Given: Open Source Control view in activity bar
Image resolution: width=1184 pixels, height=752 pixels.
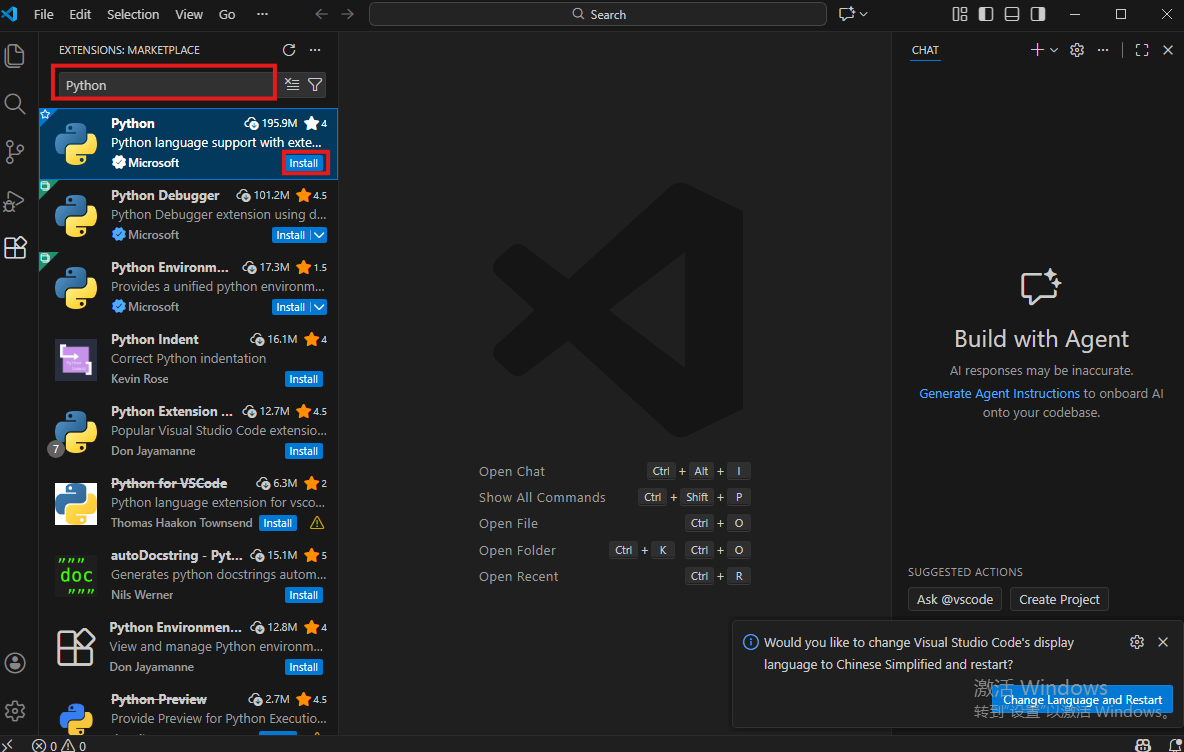Looking at the screenshot, I should pos(15,152).
